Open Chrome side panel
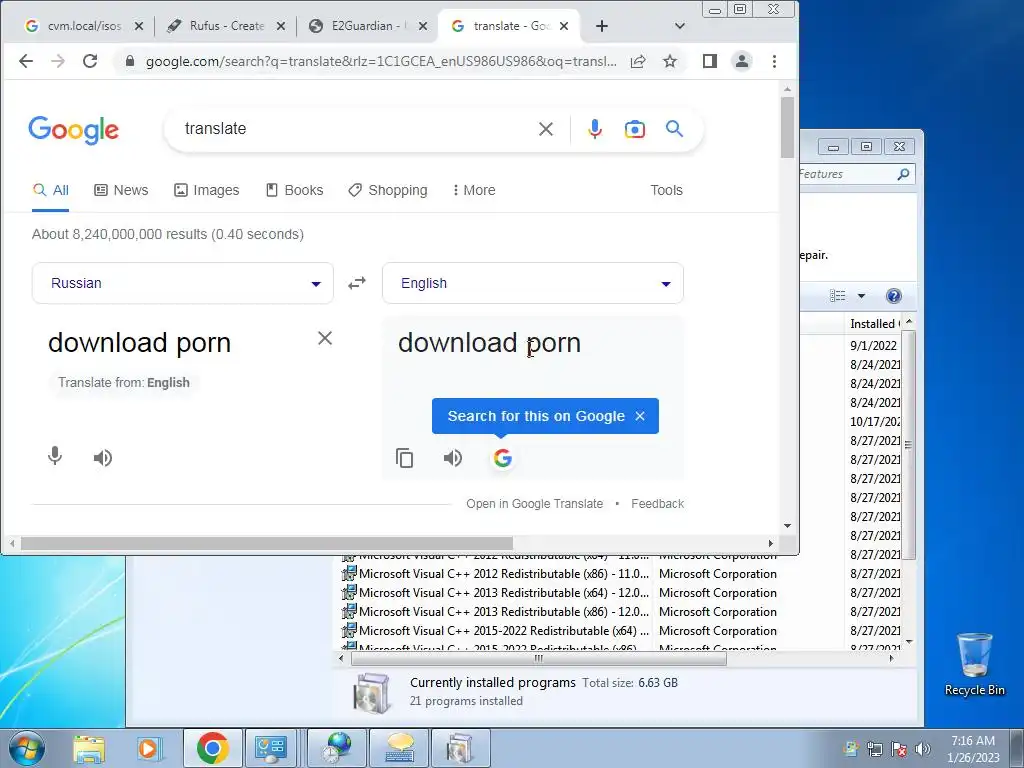This screenshot has height=768, width=1024. (x=710, y=61)
